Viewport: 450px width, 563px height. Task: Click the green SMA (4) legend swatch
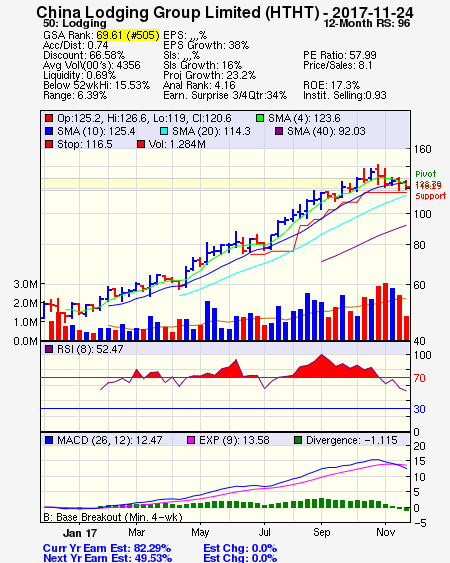coord(260,118)
